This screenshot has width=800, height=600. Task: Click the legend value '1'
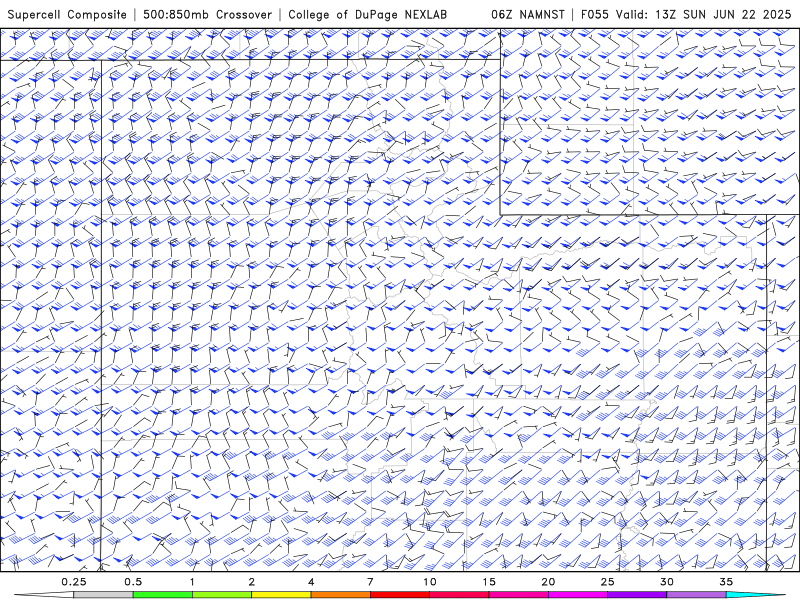coord(192,582)
